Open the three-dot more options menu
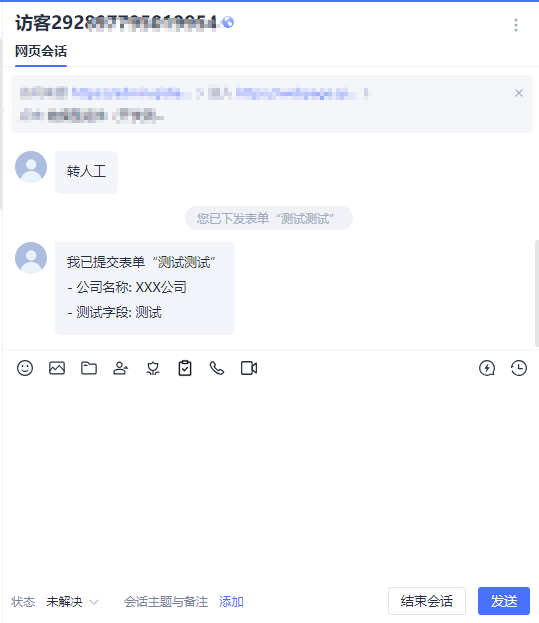The height and width of the screenshot is (623, 539). 516,25
